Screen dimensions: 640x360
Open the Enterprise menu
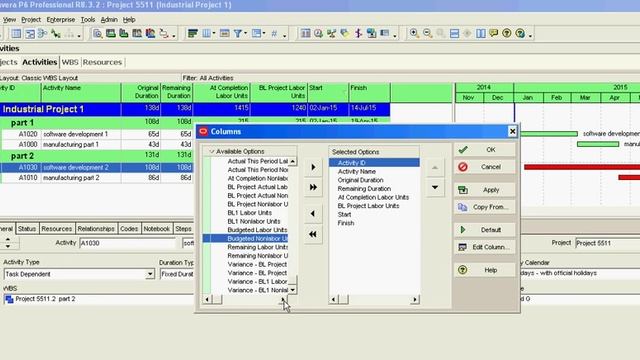coord(61,20)
